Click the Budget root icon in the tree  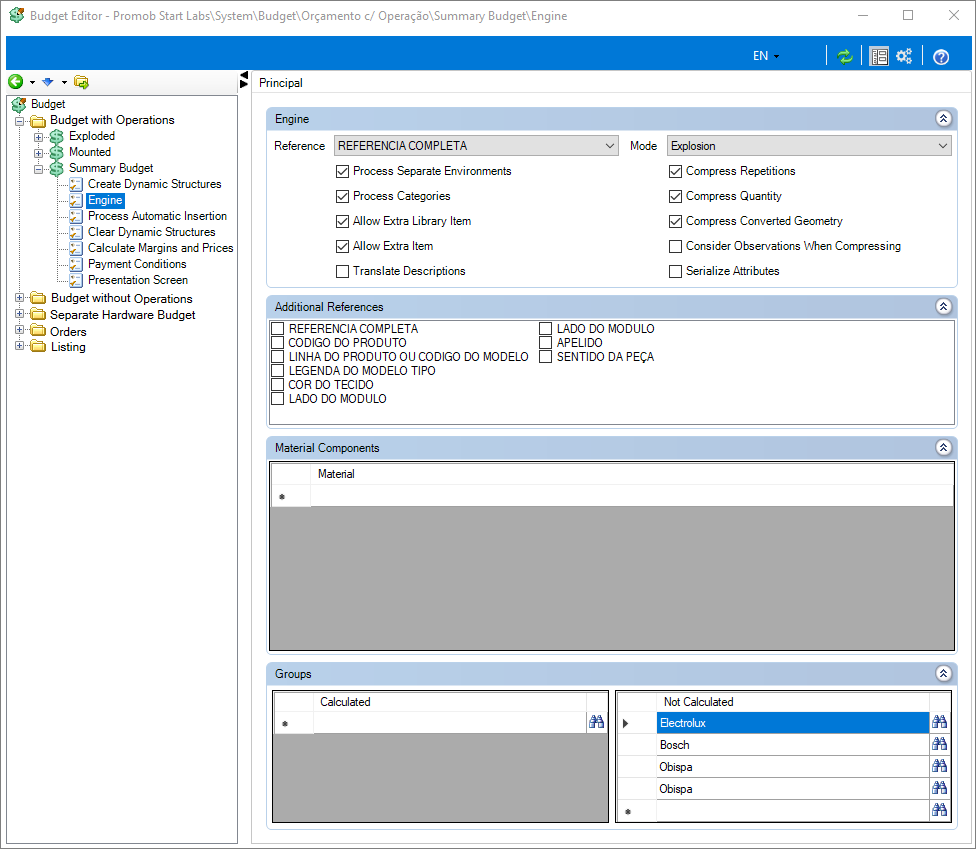click(19, 105)
